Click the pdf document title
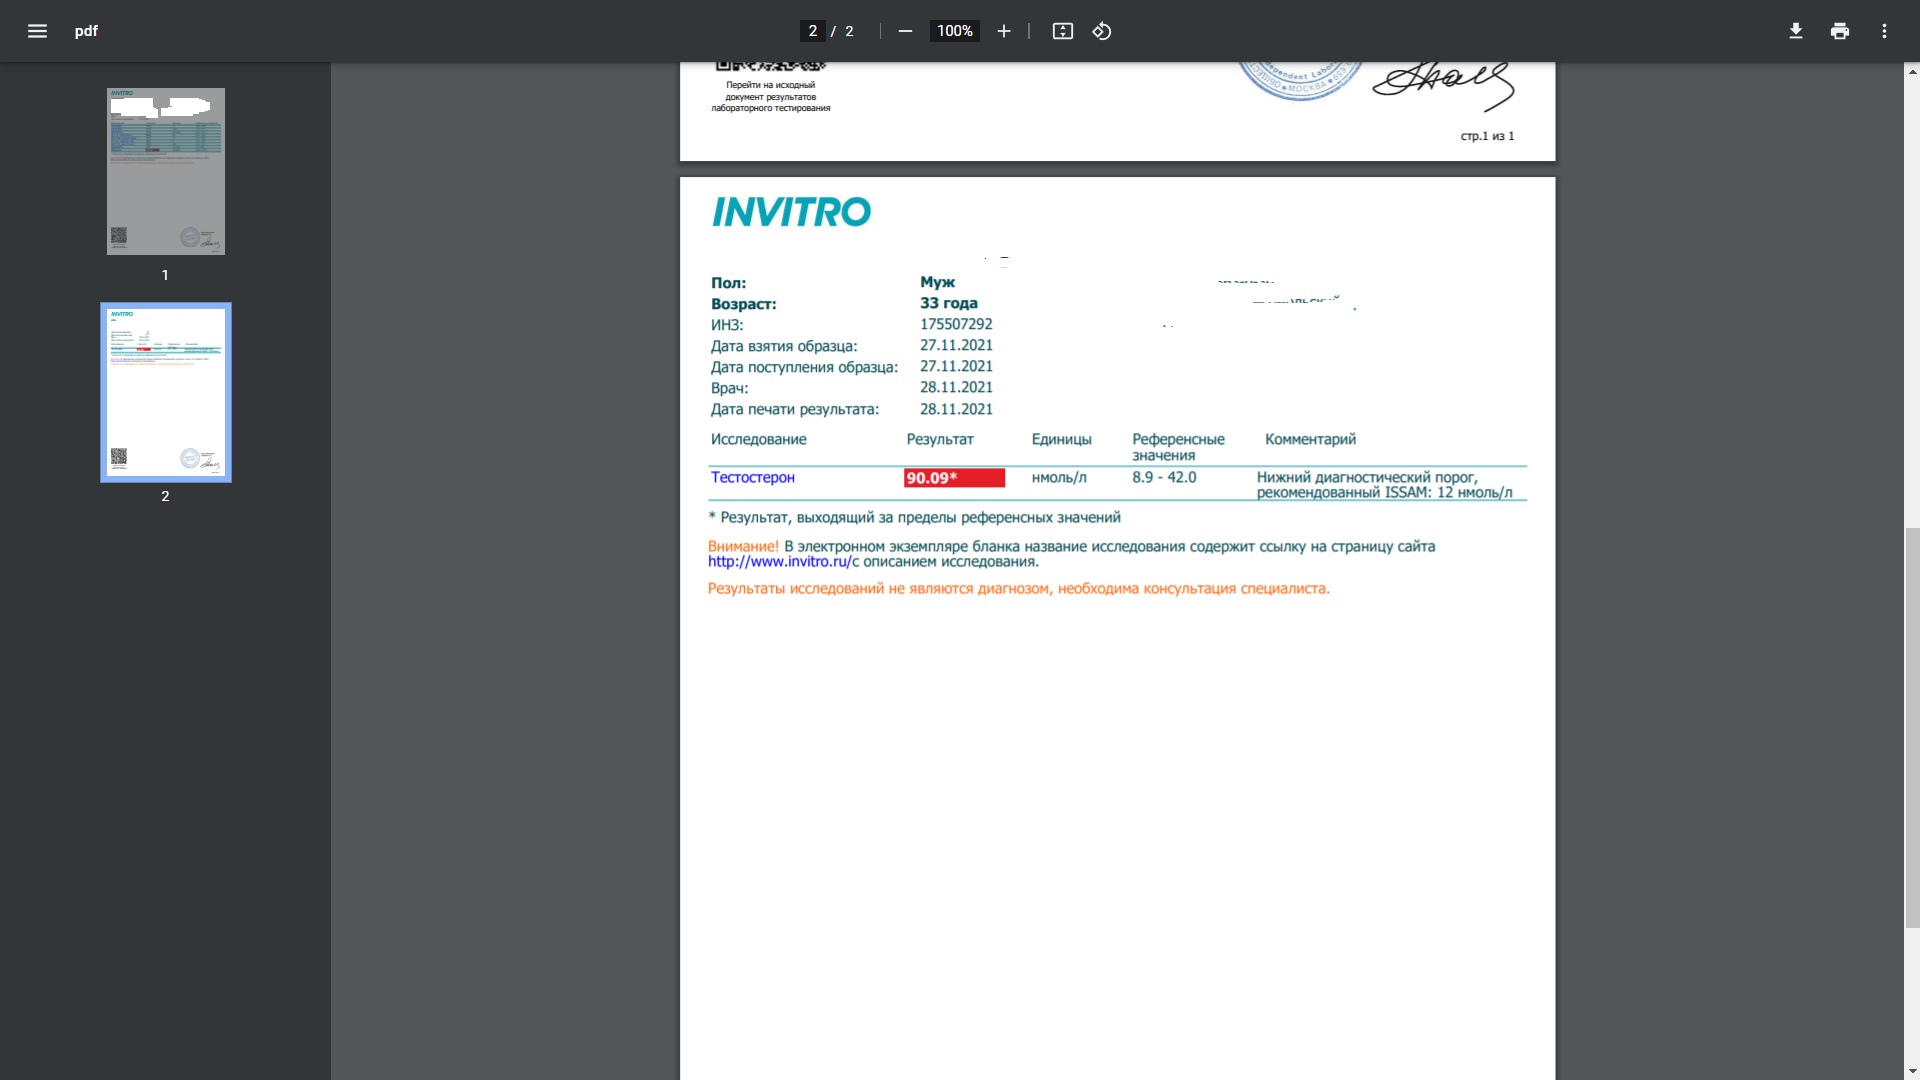Image resolution: width=1920 pixels, height=1080 pixels. tap(86, 31)
